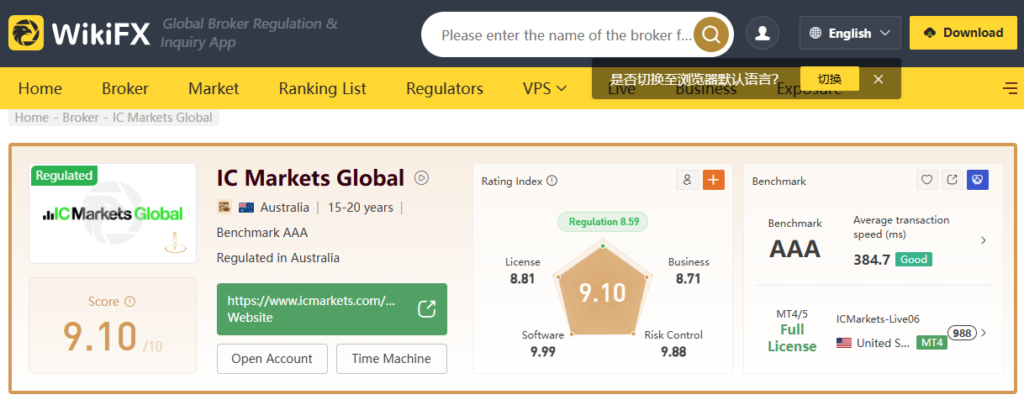Click the Open Account button
Screen dimensions: 1024x400
click(272, 359)
